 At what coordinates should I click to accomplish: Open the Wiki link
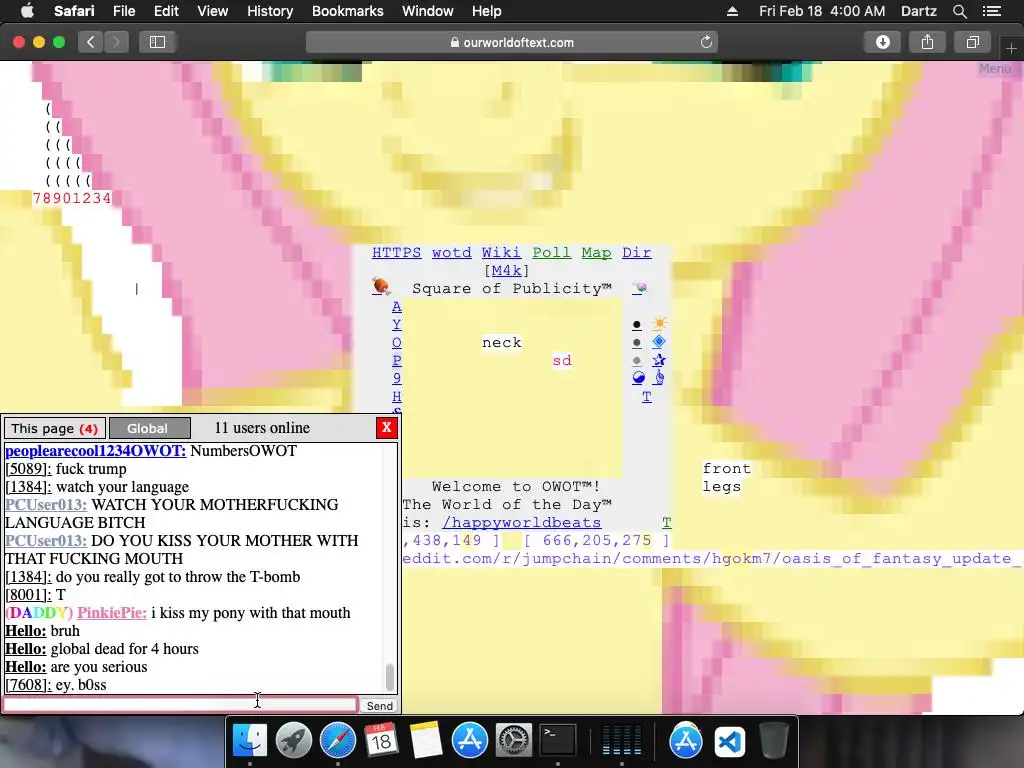pos(501,253)
